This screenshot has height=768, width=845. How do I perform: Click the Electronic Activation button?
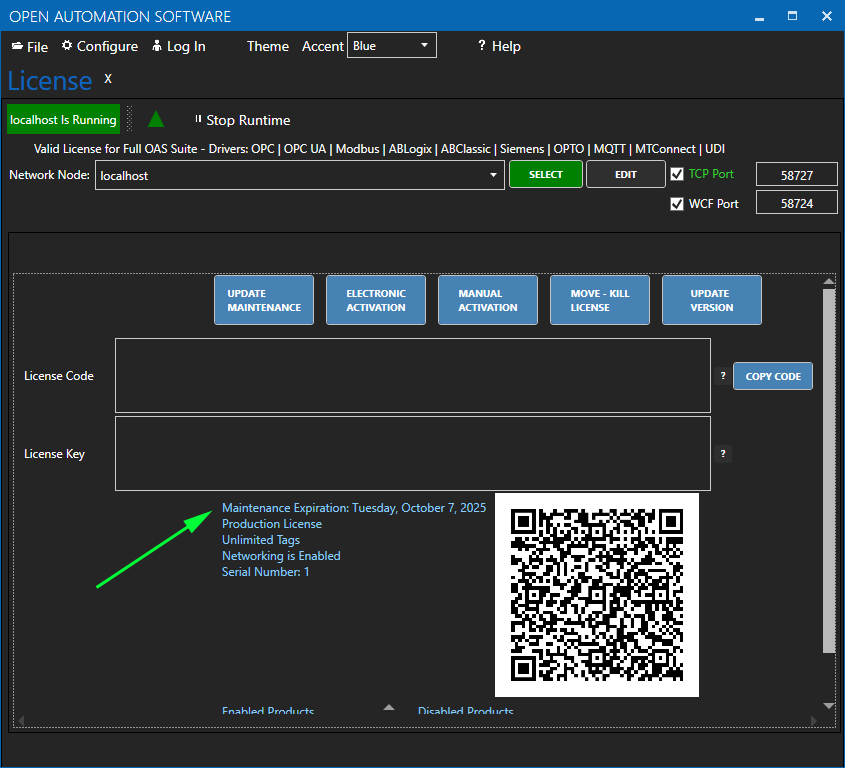(376, 300)
